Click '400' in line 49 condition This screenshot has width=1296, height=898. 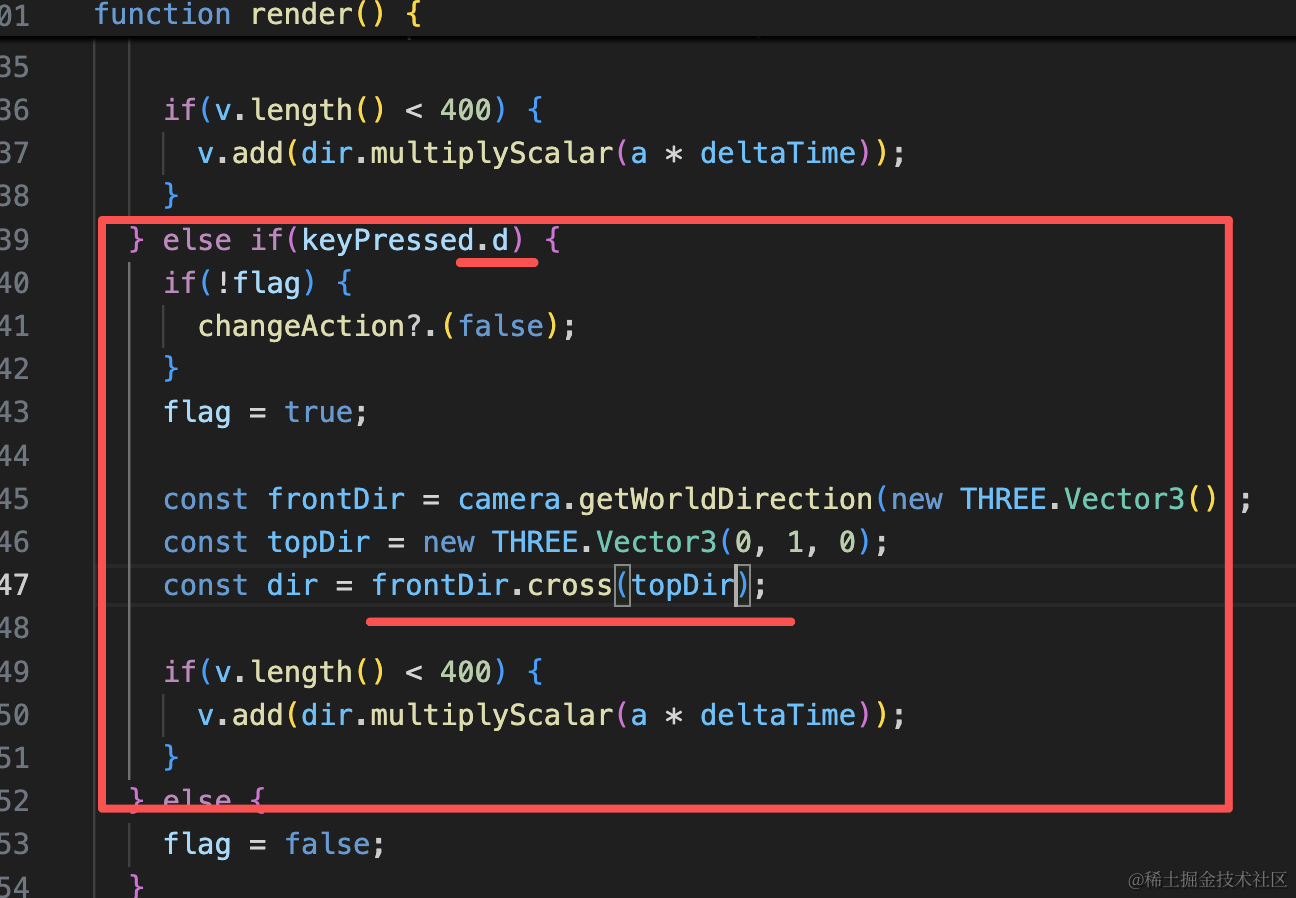click(x=466, y=672)
